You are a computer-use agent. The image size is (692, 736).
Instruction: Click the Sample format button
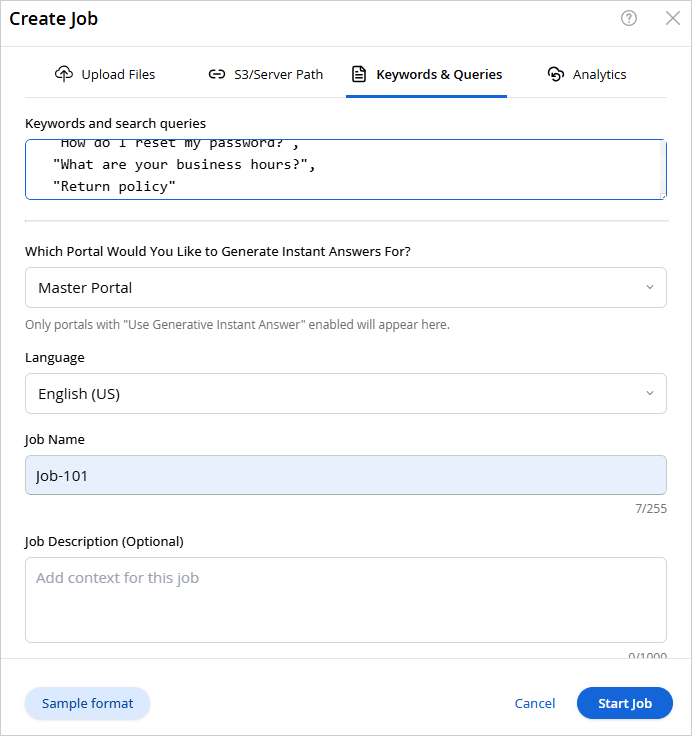pos(87,703)
